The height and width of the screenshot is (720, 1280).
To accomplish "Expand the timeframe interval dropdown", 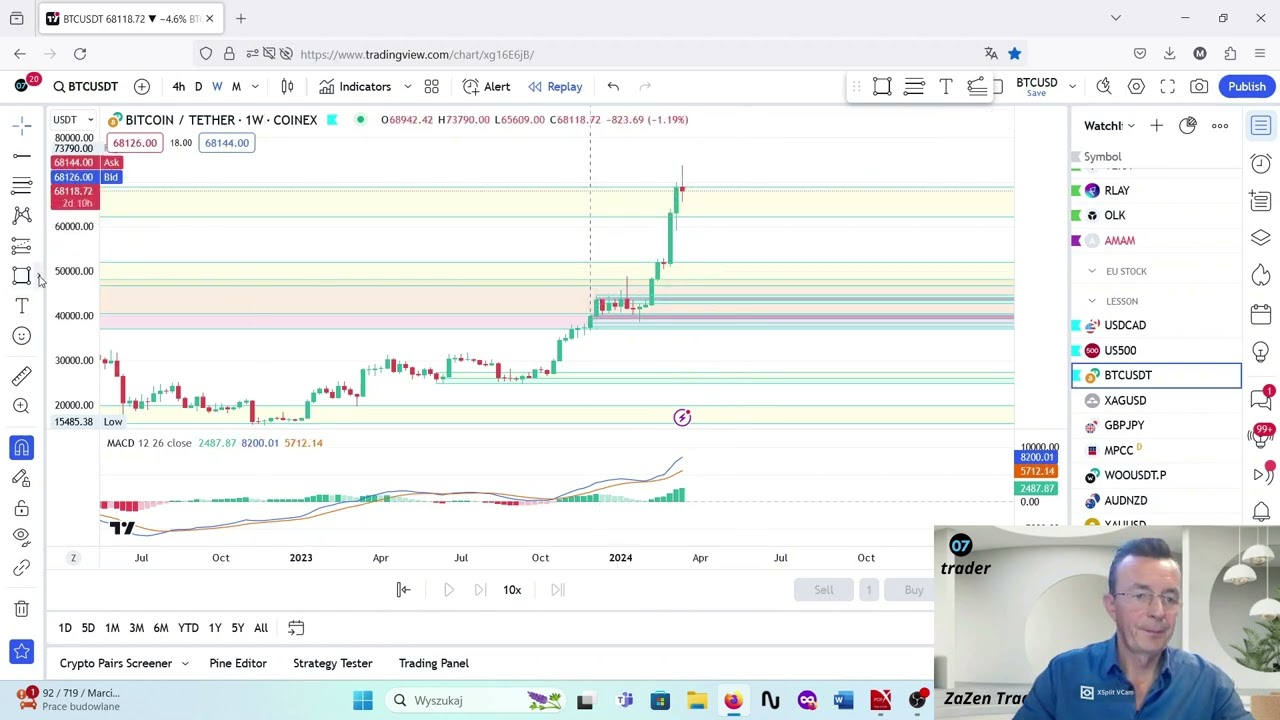I will 255,86.
